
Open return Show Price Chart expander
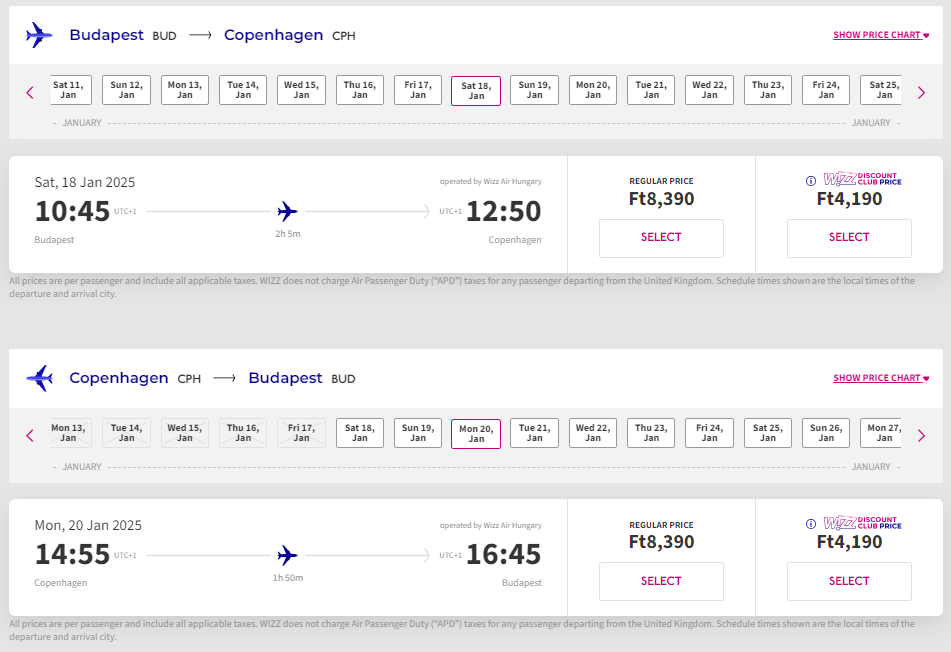(x=880, y=378)
